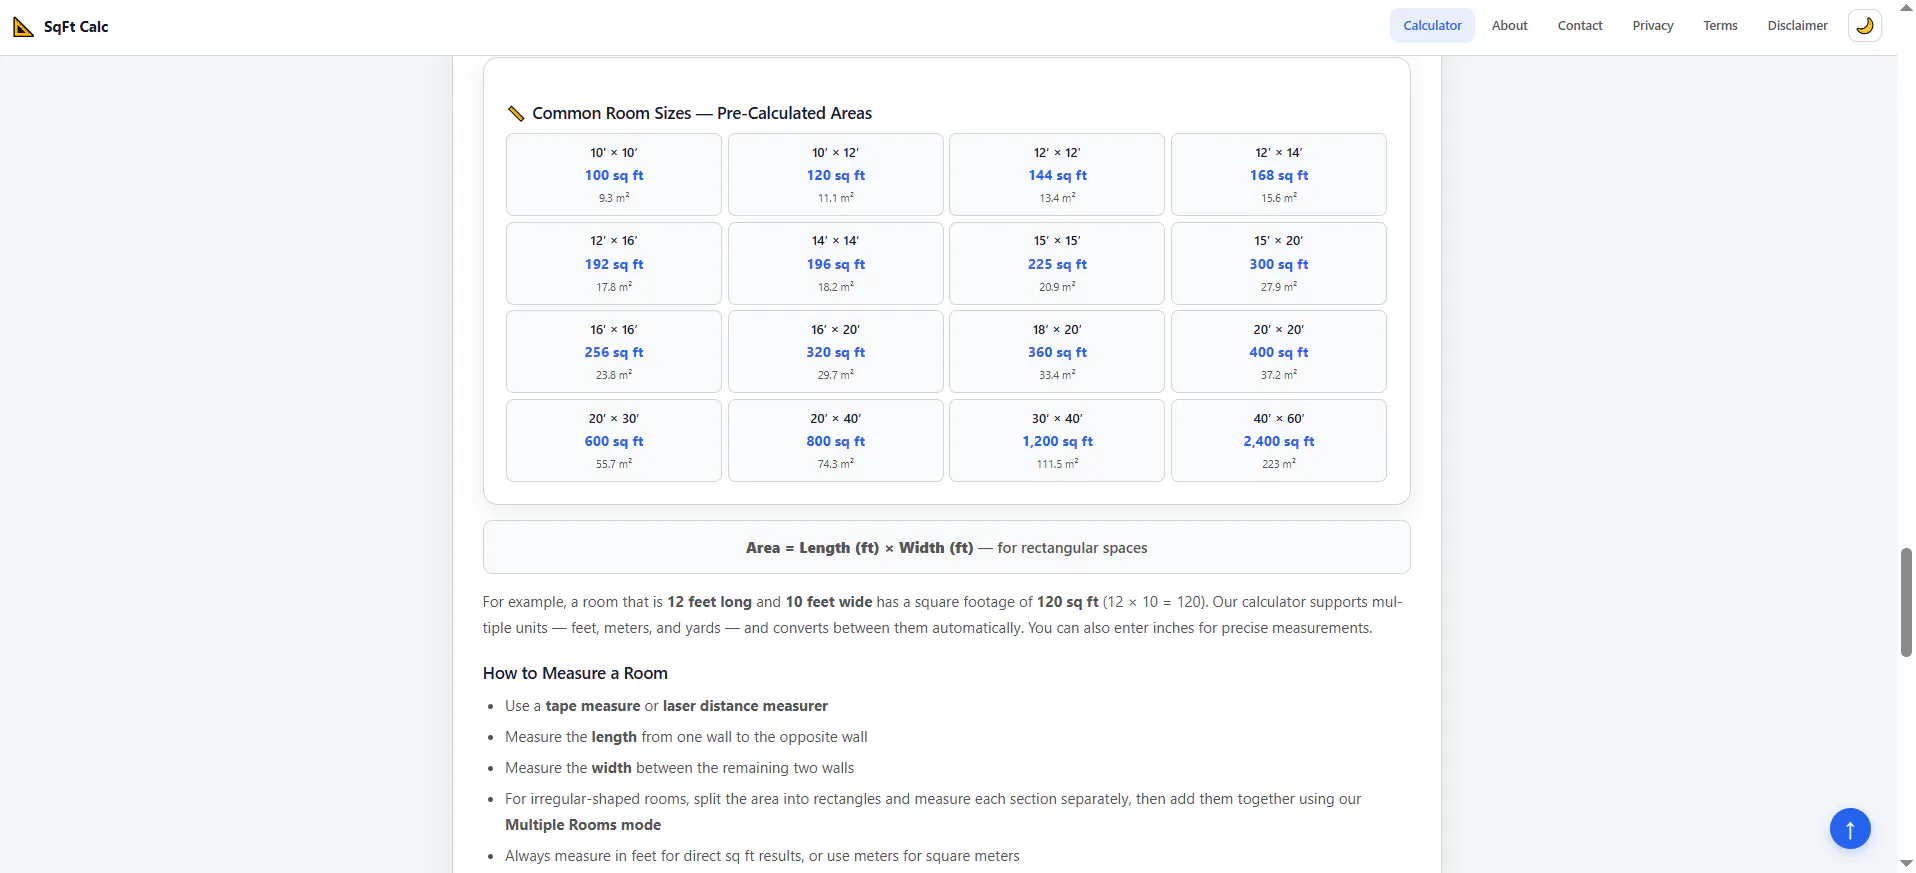1916x873 pixels.
Task: Click the laser distance measurer text
Action: pyautogui.click(x=745, y=706)
